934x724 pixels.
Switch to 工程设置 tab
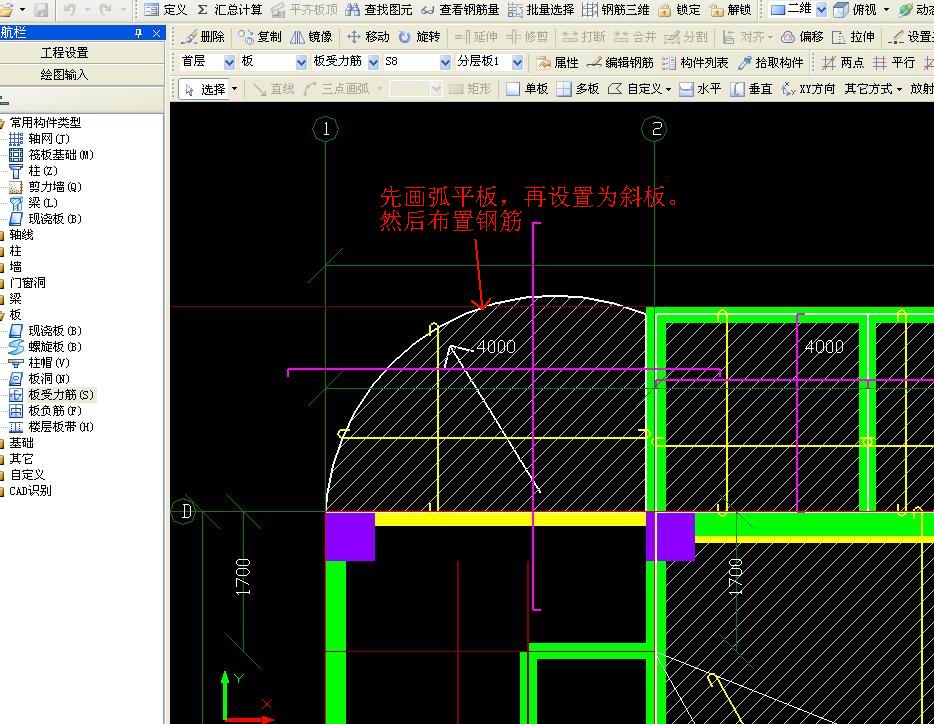tap(64, 53)
